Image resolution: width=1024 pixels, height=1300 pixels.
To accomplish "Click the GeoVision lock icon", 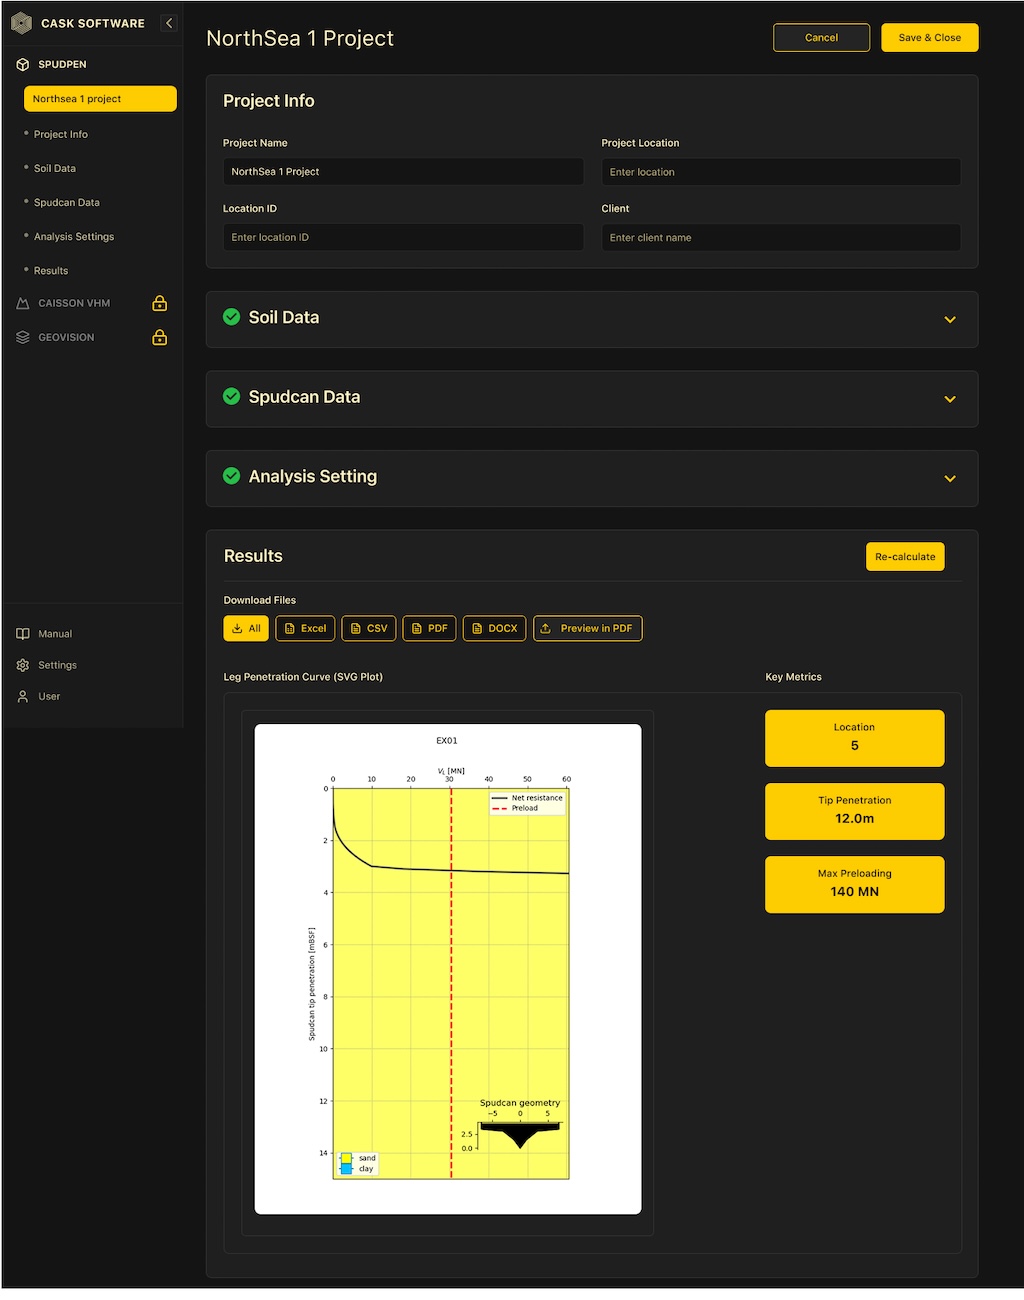I will coord(159,338).
